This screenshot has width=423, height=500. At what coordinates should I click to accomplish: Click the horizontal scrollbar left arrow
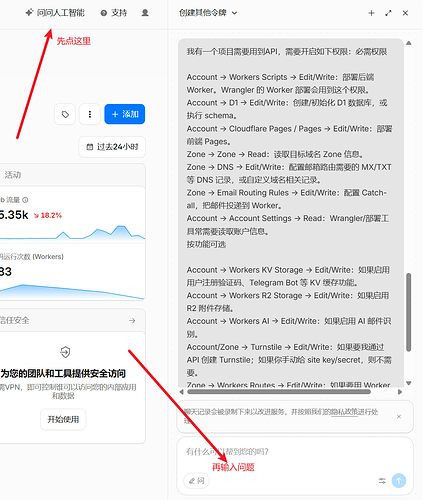tap(181, 392)
